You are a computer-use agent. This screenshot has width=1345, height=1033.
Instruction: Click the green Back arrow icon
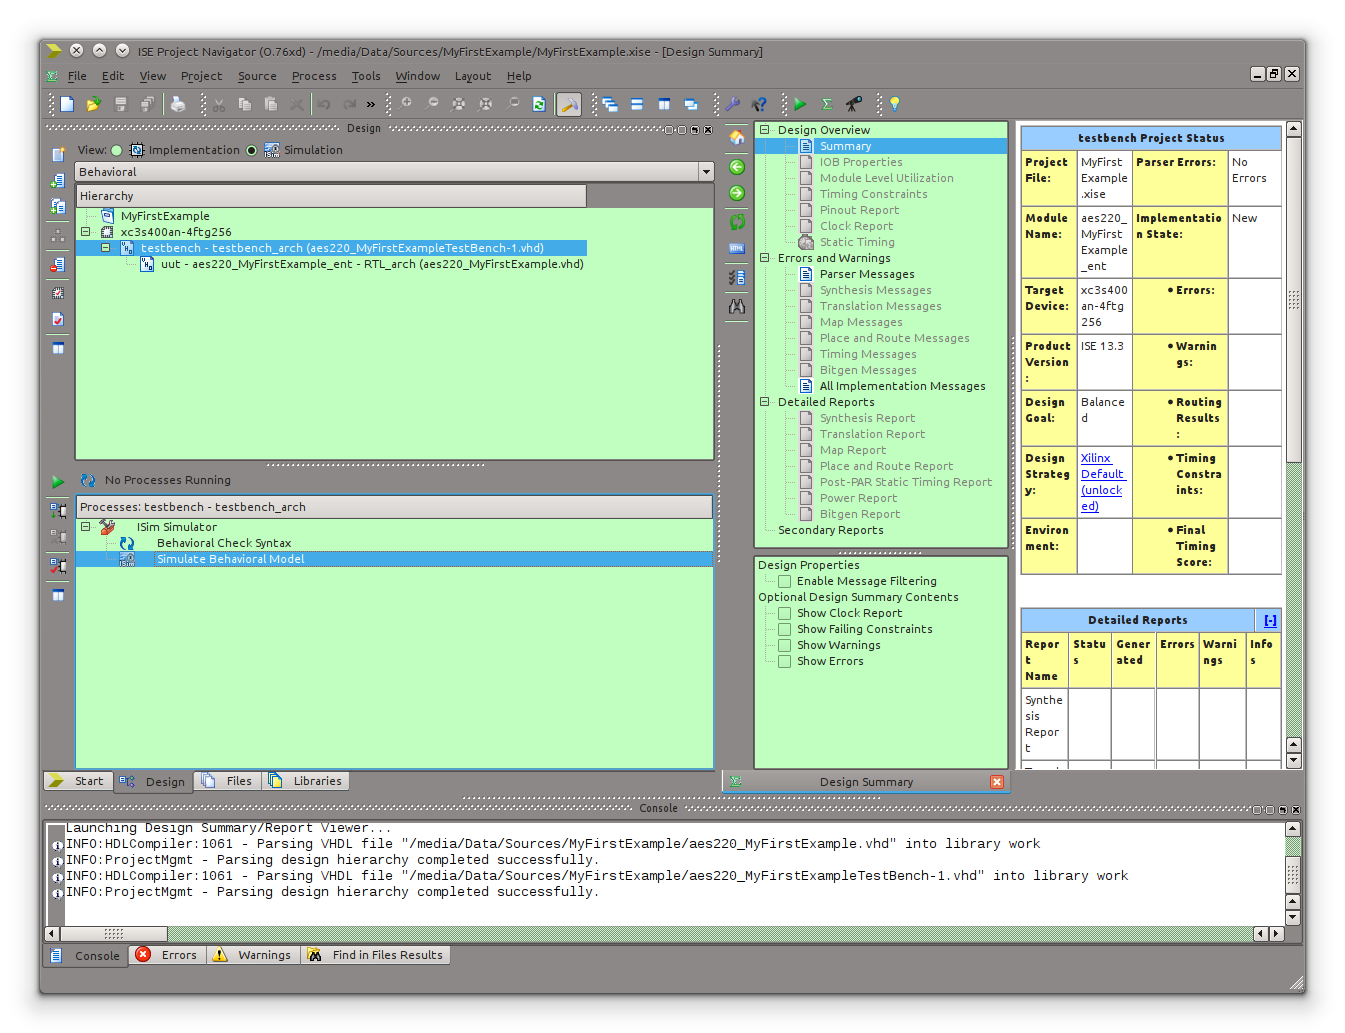click(737, 167)
